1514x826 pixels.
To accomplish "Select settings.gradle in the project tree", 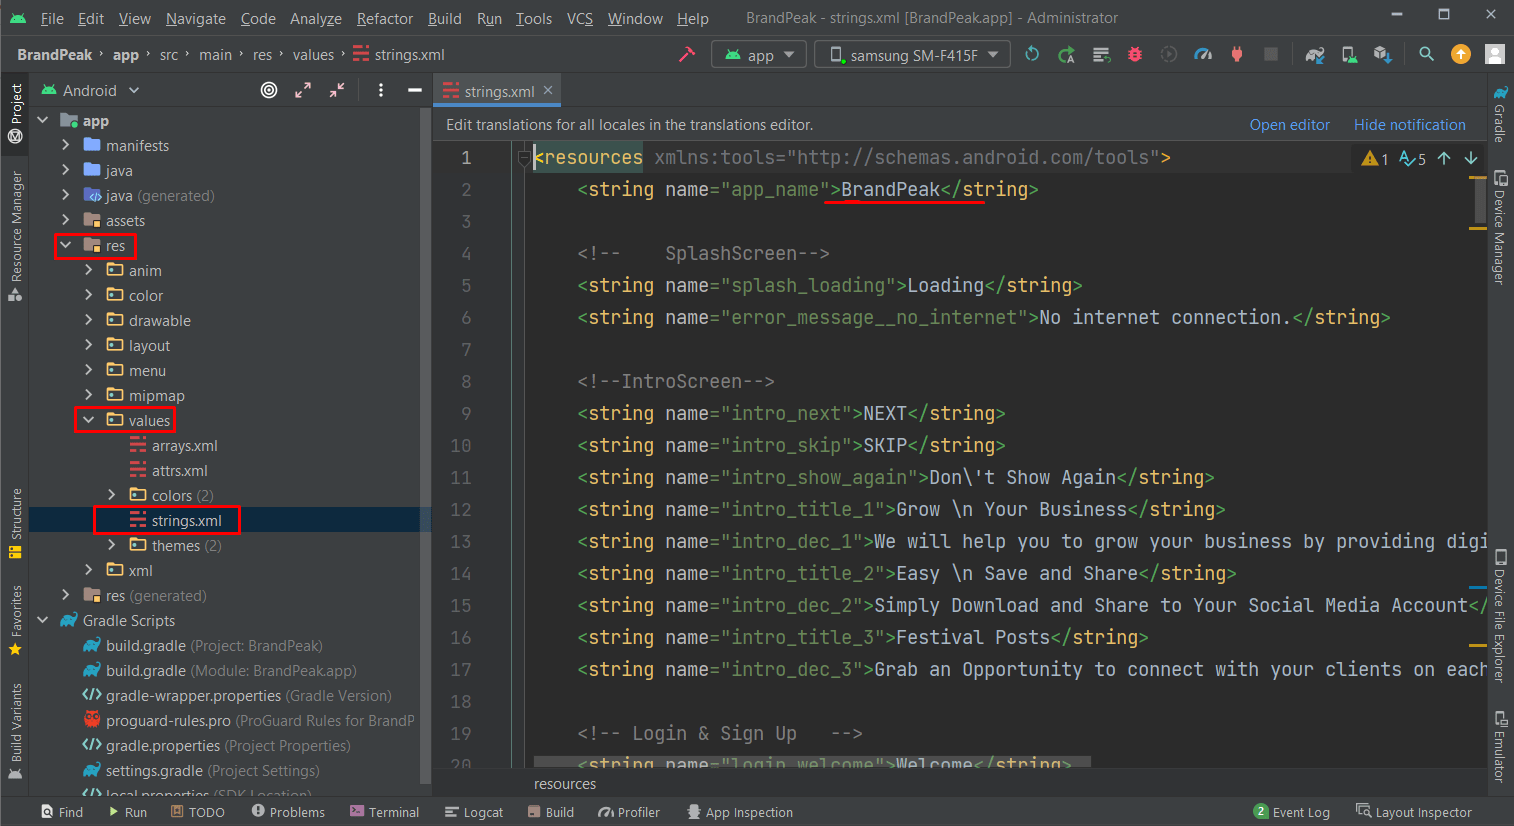I will pos(200,770).
